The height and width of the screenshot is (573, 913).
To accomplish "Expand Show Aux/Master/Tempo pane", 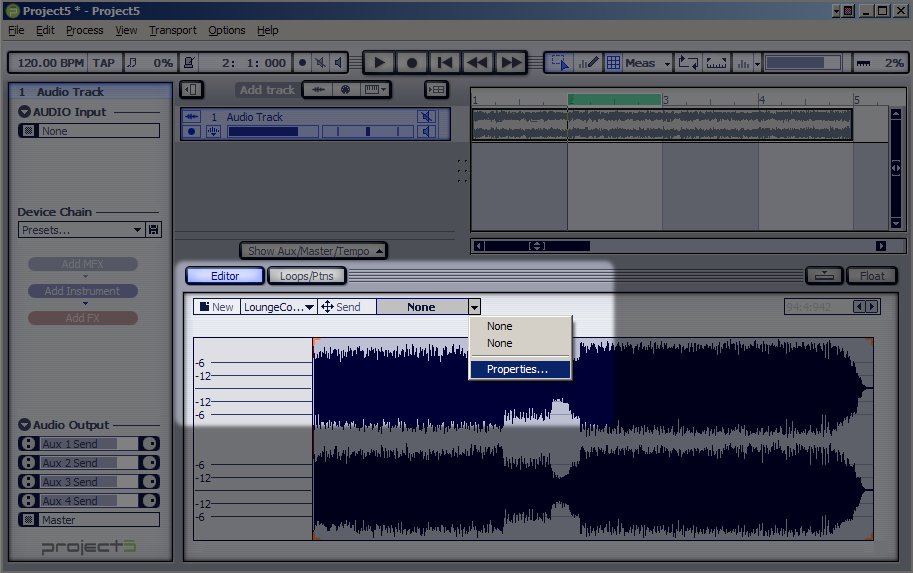I will pyautogui.click(x=313, y=251).
